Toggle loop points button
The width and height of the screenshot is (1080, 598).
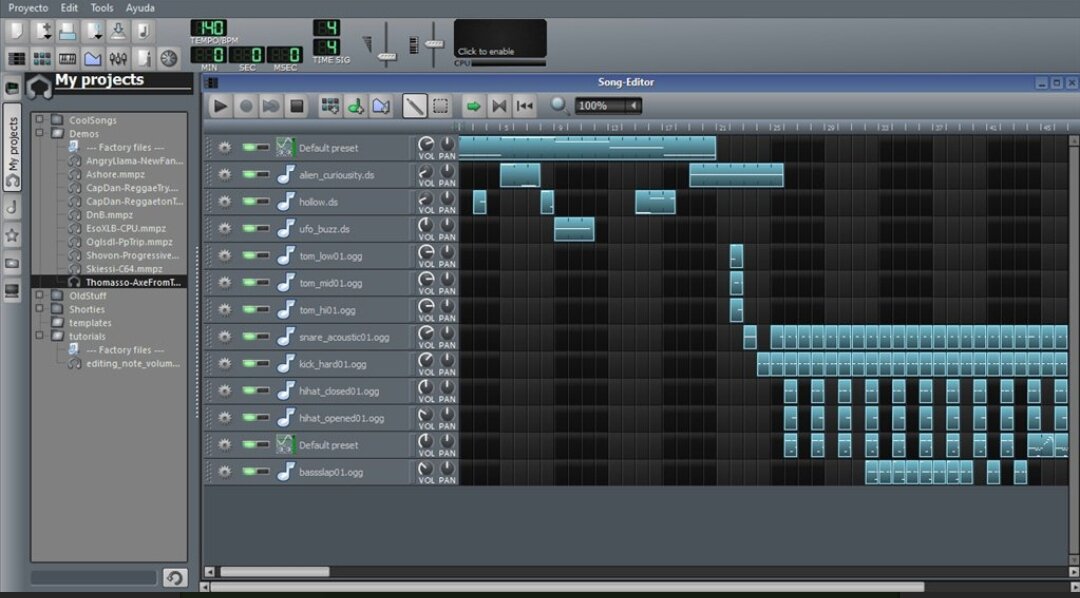point(499,106)
